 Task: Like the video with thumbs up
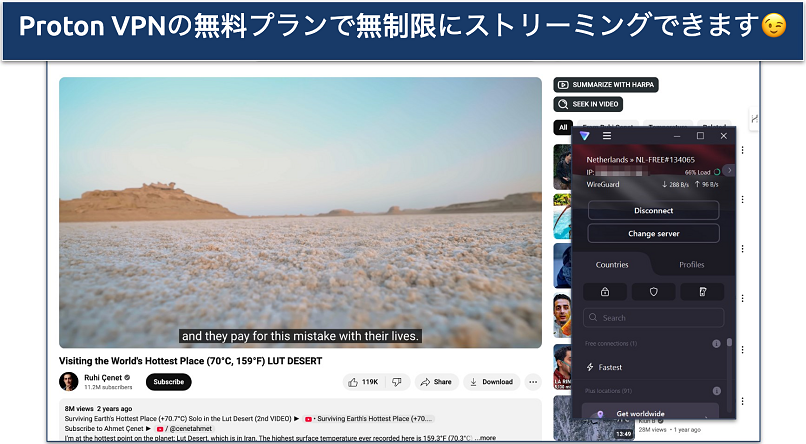(362, 382)
